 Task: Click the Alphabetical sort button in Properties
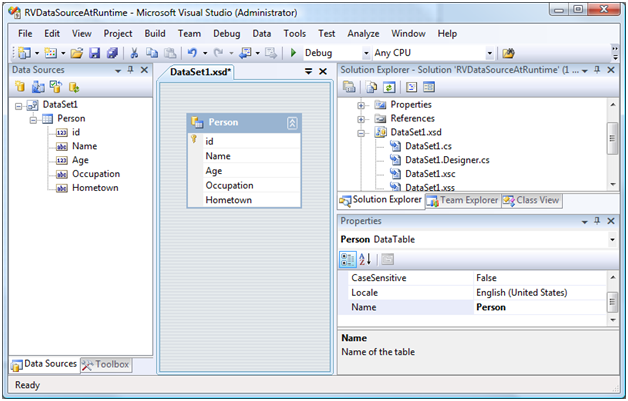coord(365,260)
